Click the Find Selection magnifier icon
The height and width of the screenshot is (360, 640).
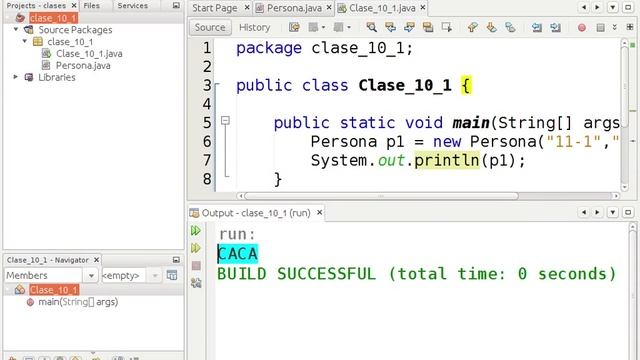pos(371,27)
